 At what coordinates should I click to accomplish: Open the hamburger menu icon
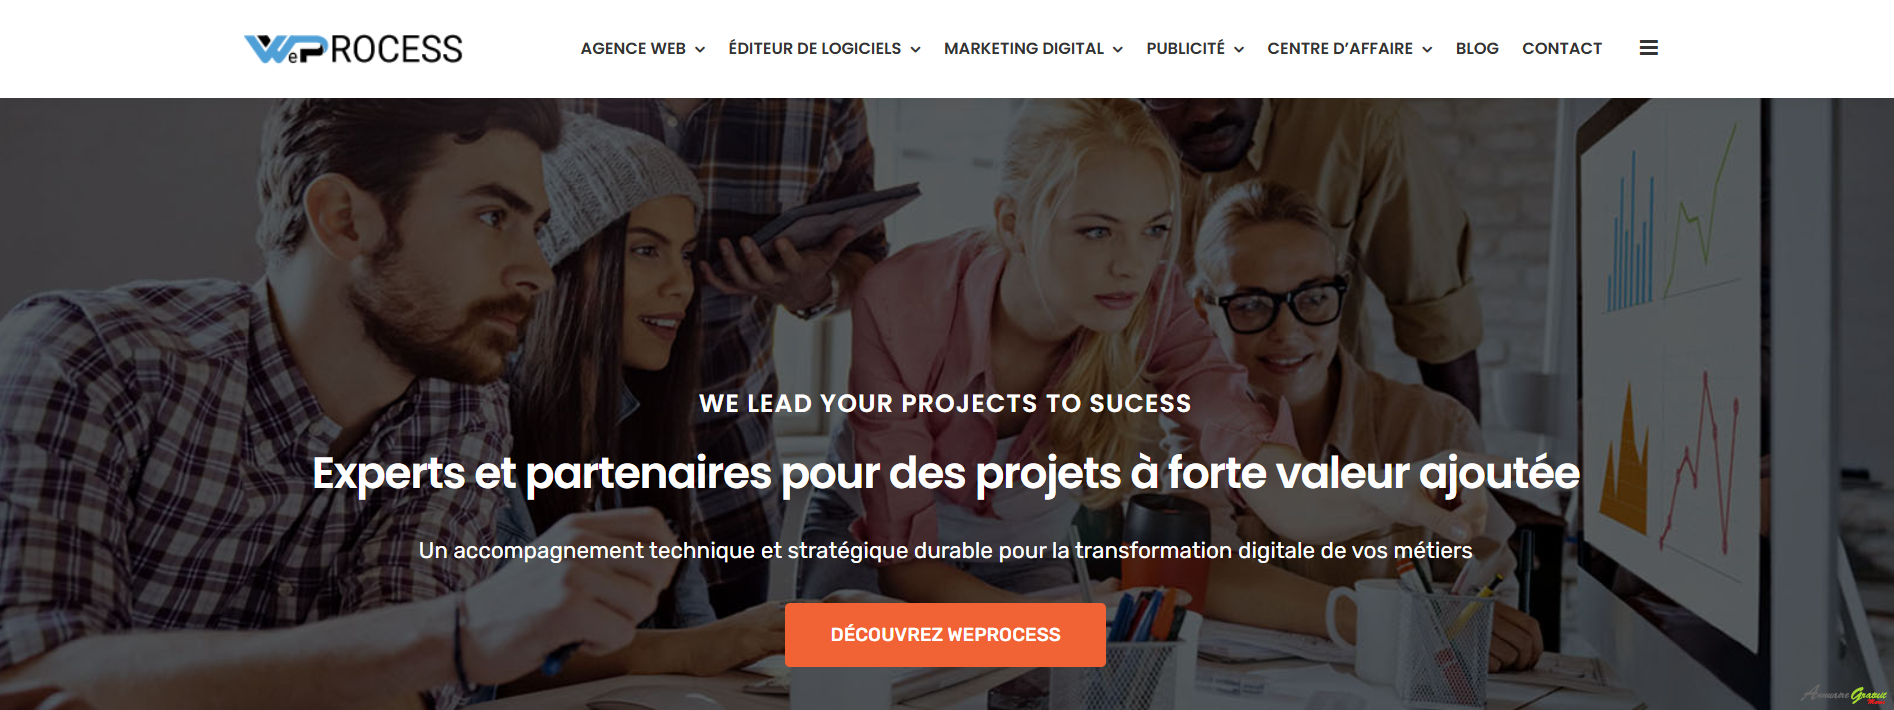coord(1649,48)
